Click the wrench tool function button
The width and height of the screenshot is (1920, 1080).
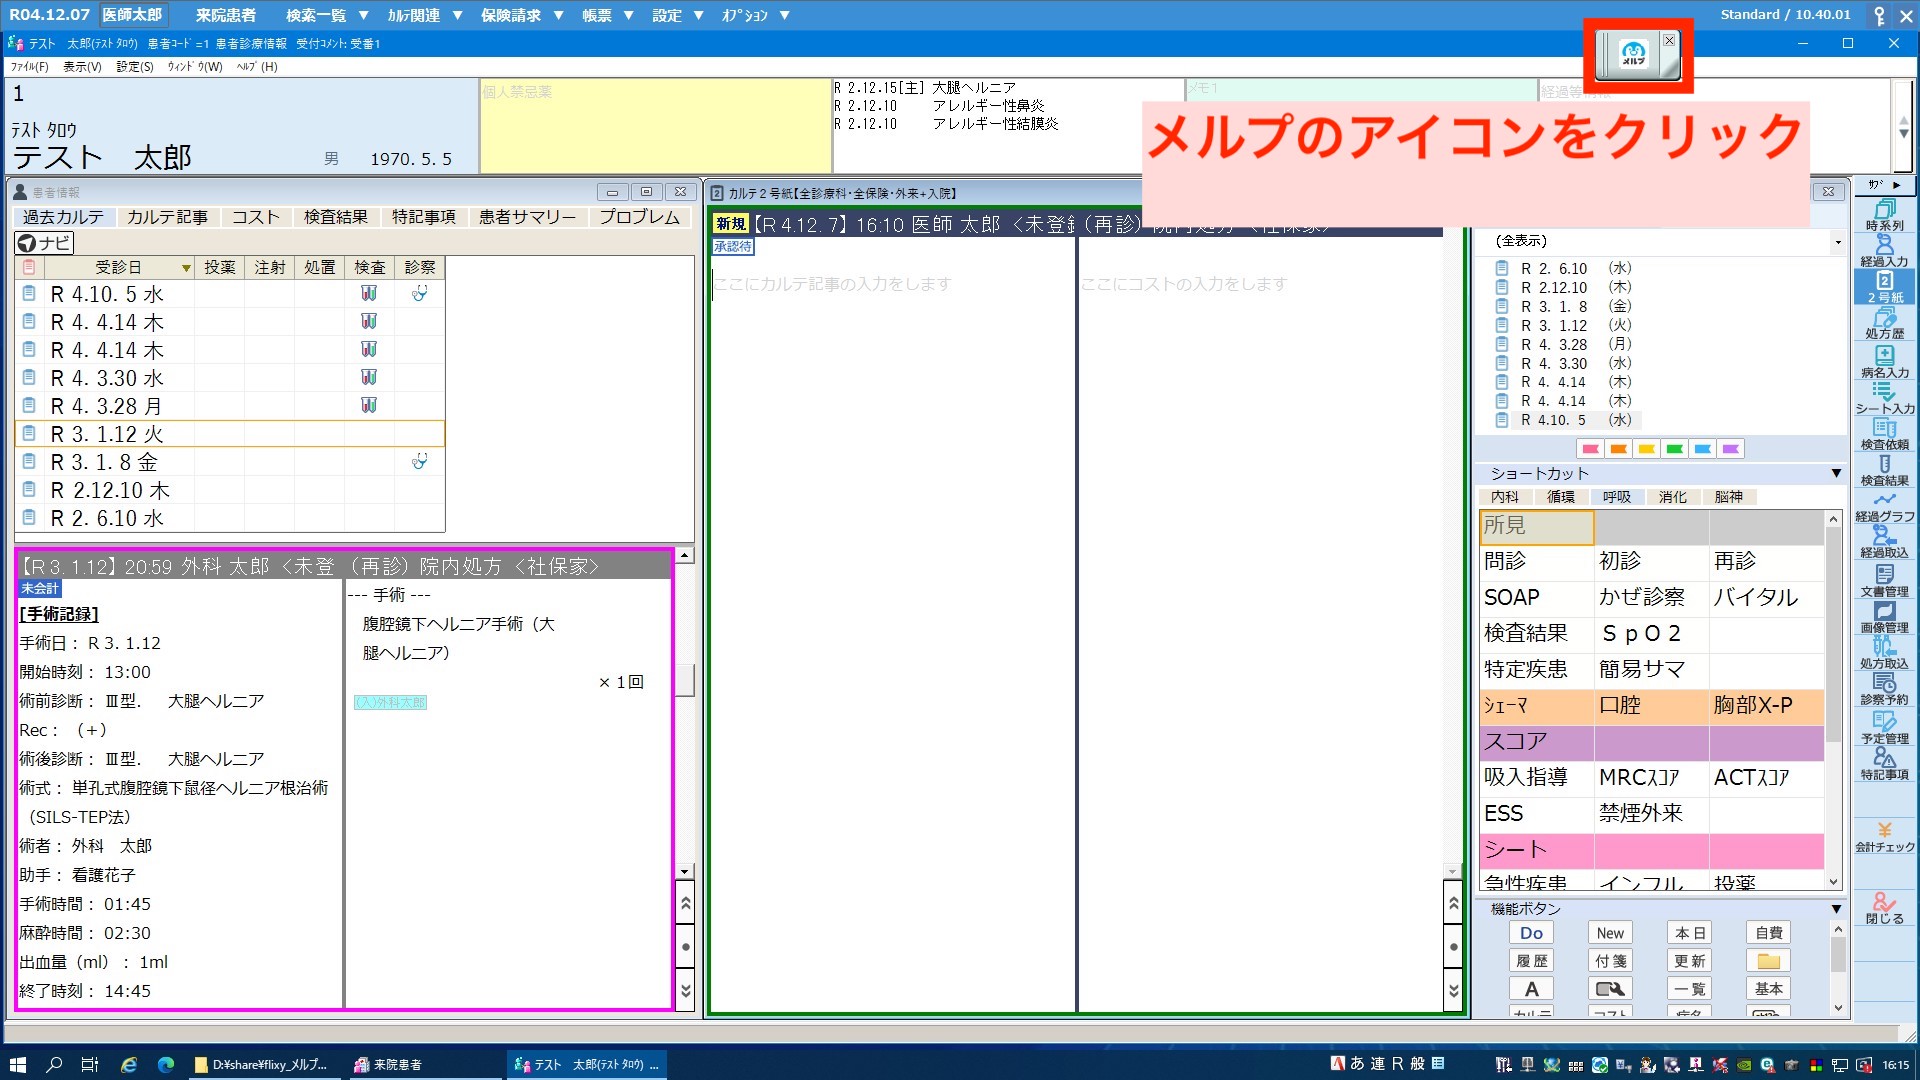(x=1610, y=989)
